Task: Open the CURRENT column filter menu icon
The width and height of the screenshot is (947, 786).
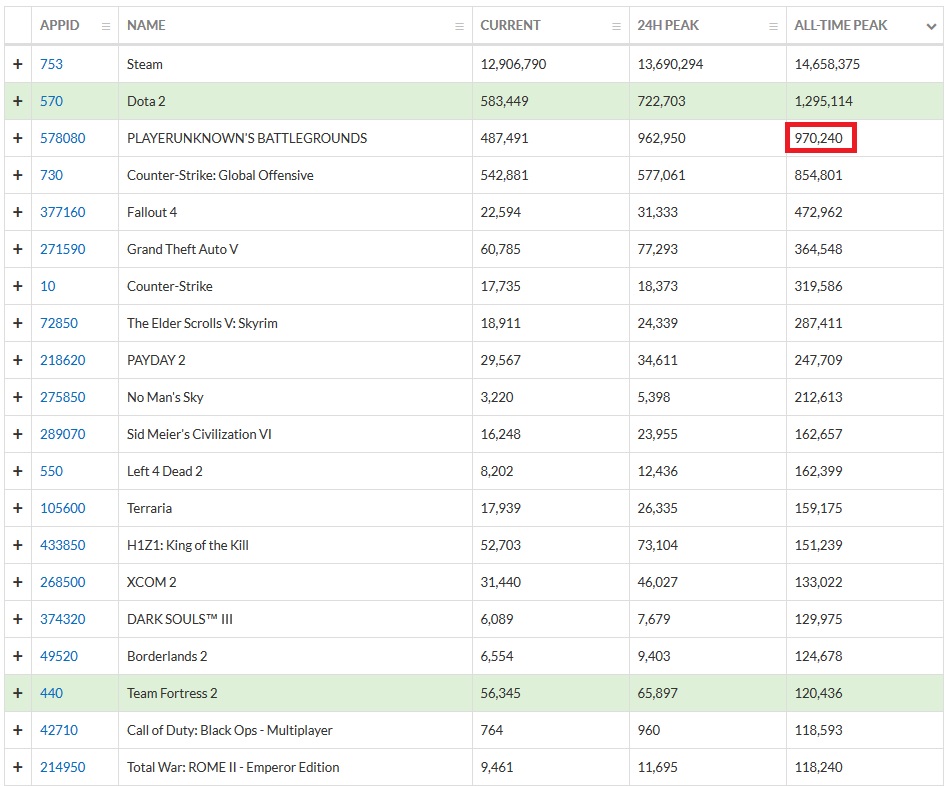Action: (617, 27)
